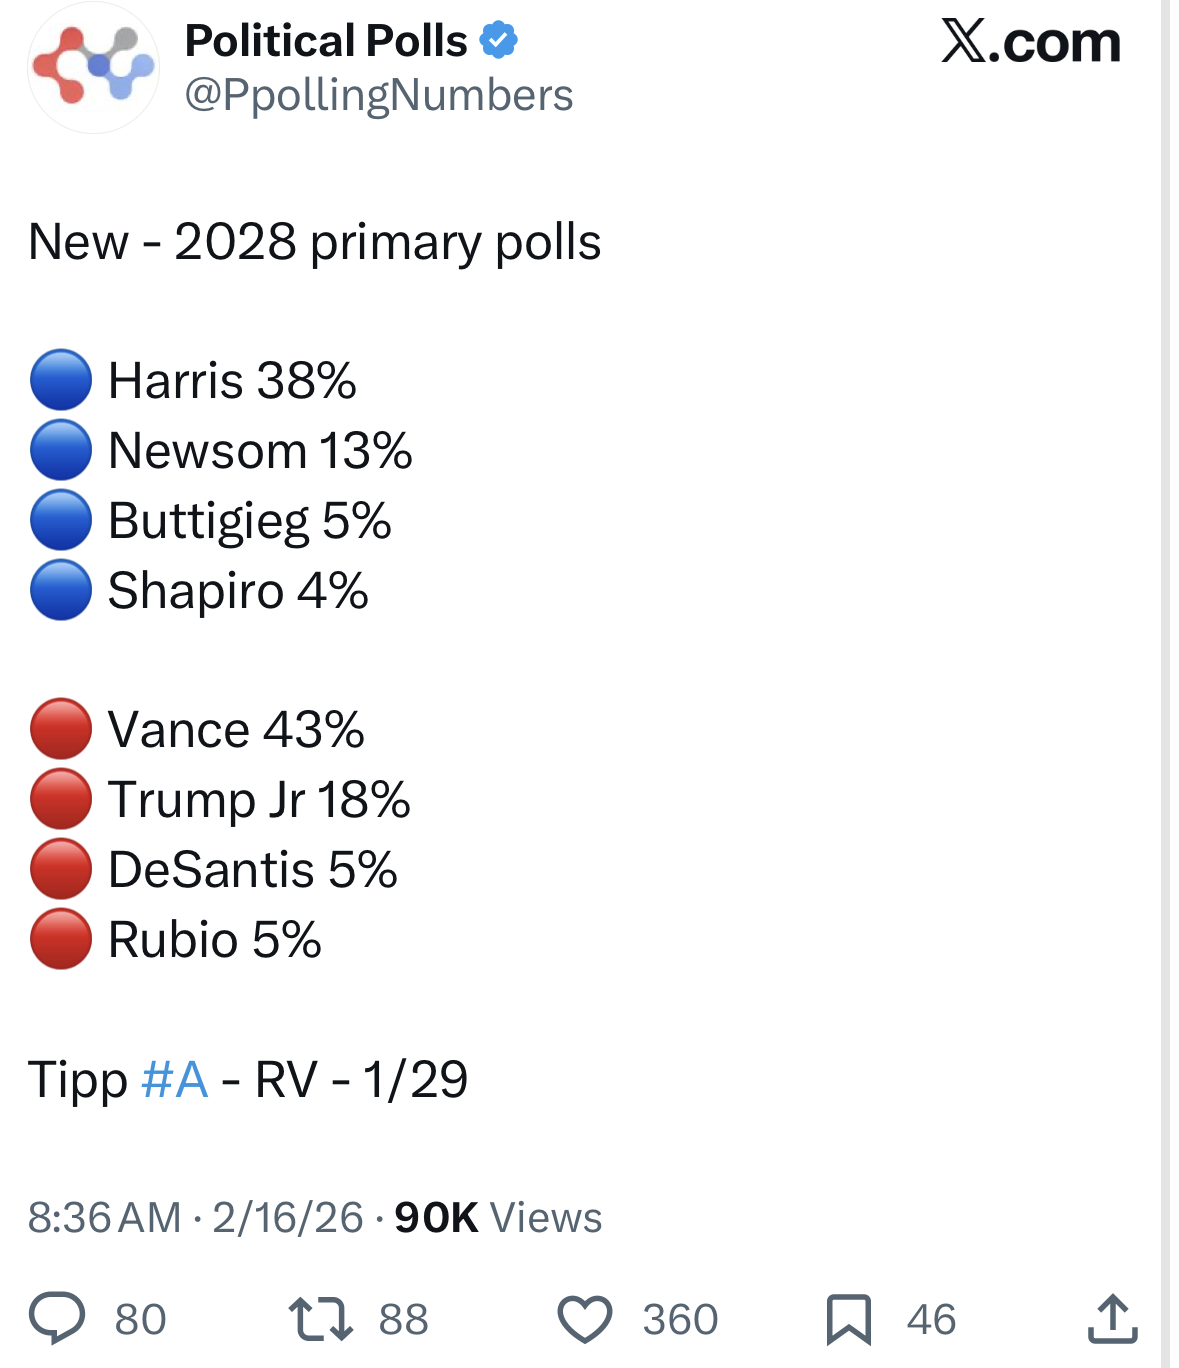Click the 80 replies count
Image resolution: width=1179 pixels, height=1368 pixels.
[140, 1319]
